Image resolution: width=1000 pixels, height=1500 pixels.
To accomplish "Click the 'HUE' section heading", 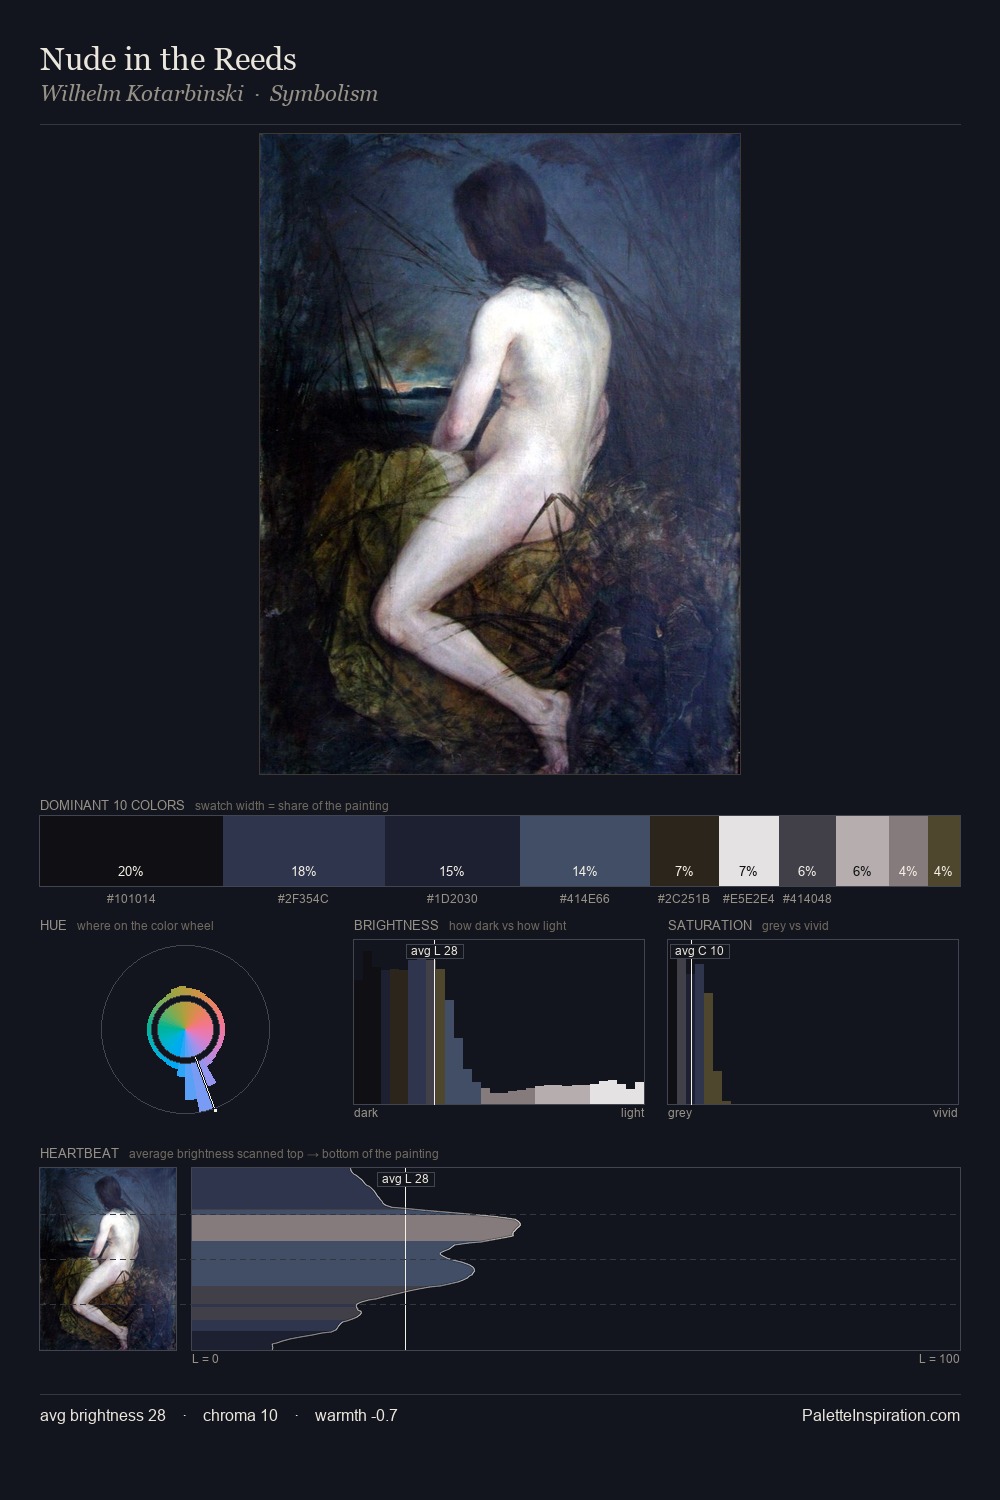I will click(53, 925).
